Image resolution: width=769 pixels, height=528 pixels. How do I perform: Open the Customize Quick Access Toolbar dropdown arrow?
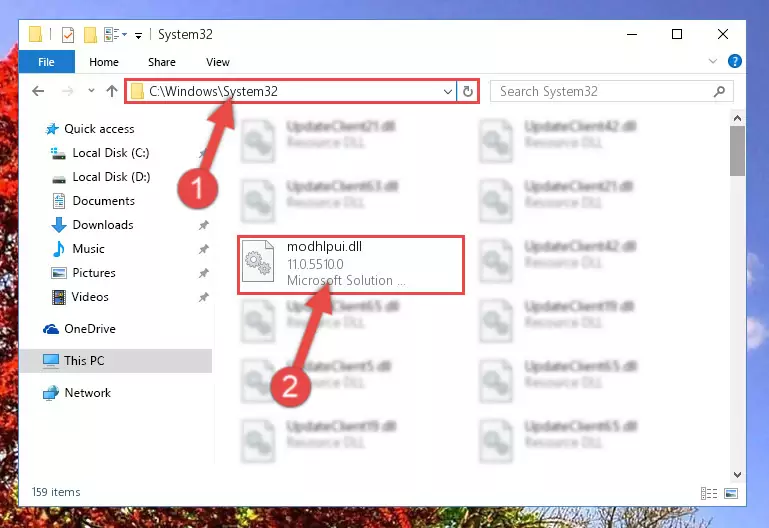point(138,35)
